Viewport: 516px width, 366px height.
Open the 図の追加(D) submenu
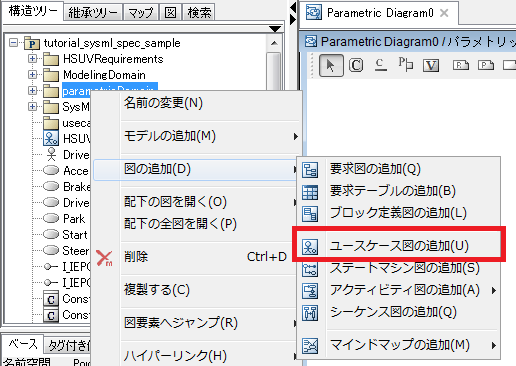pos(195,169)
